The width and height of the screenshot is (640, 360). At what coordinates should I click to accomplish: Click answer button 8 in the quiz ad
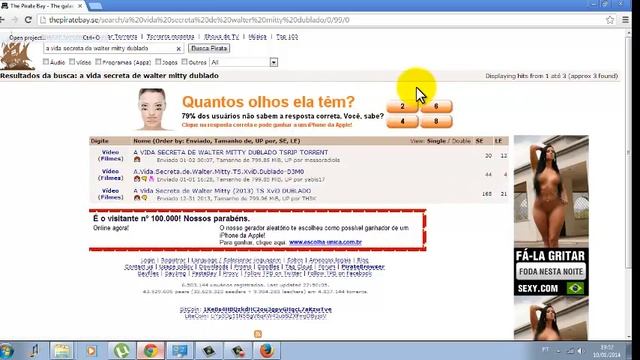436,121
